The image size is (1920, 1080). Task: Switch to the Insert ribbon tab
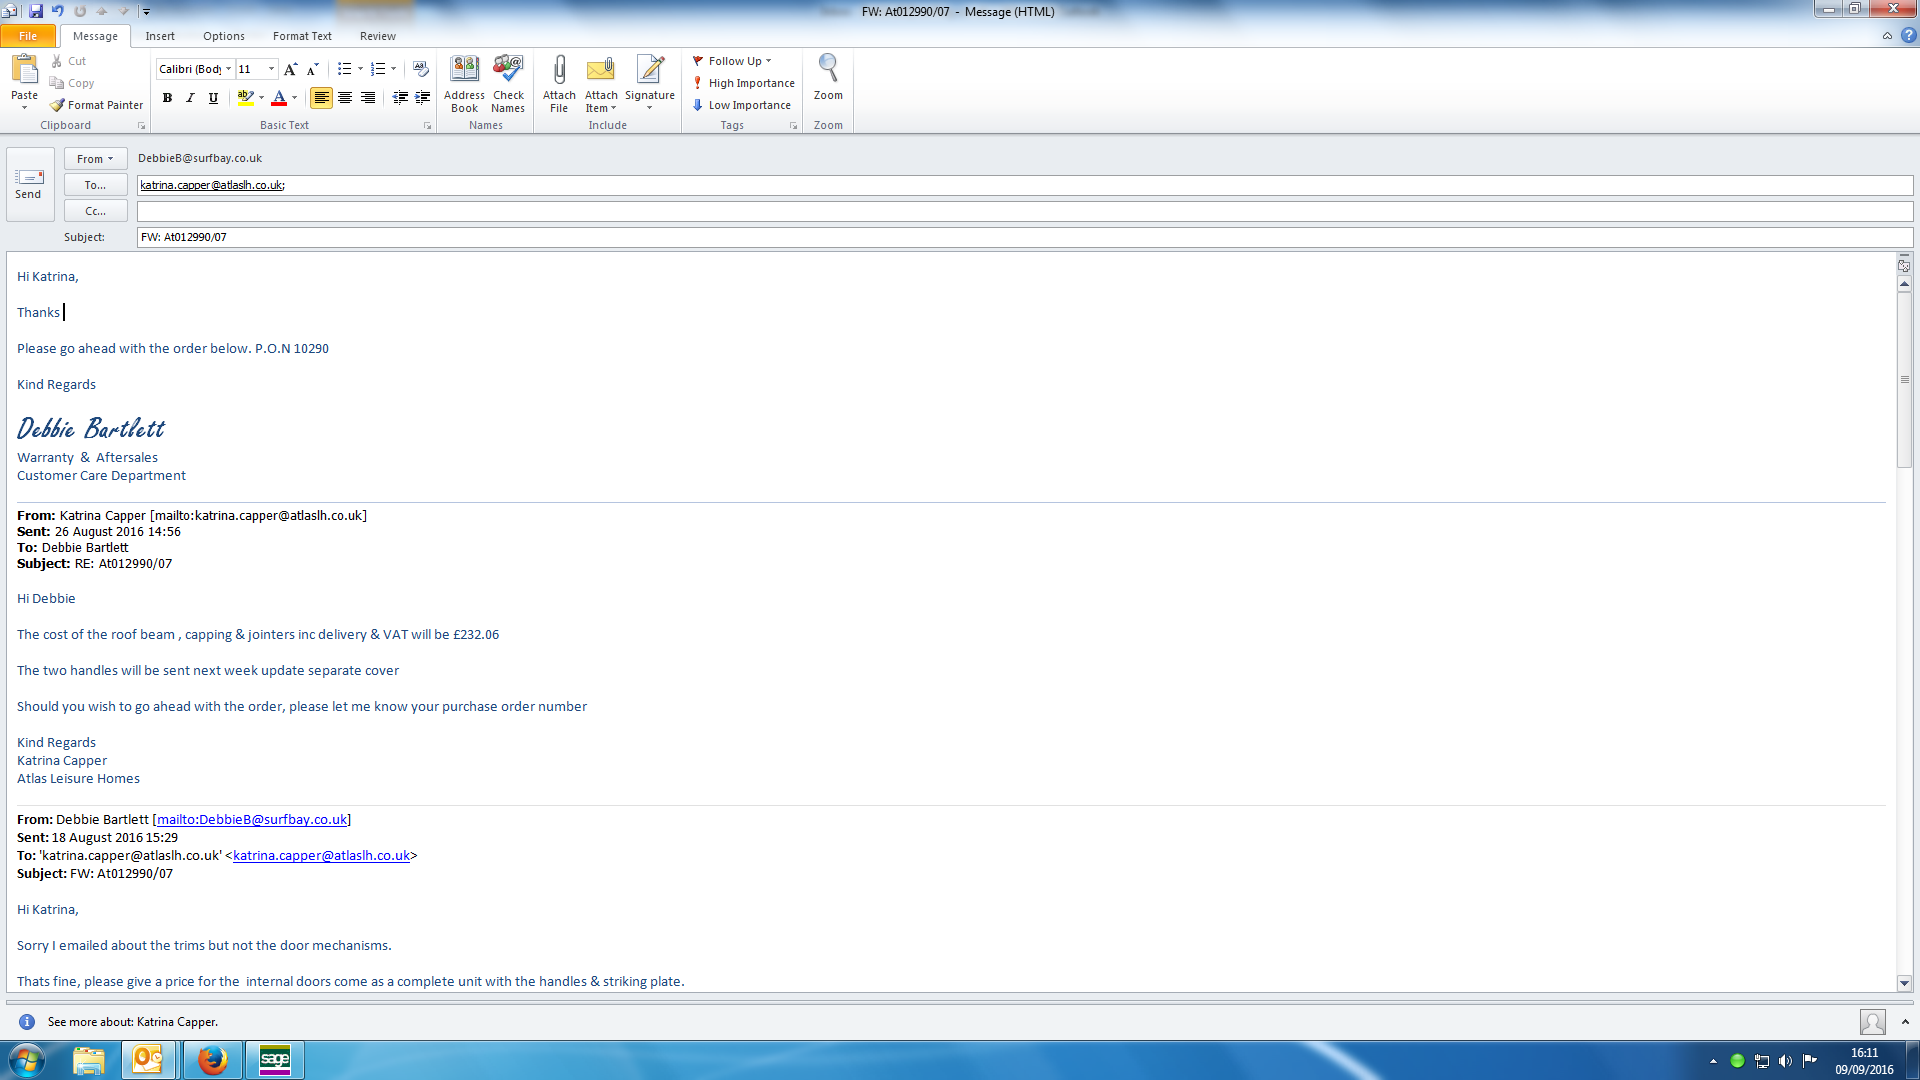[x=160, y=36]
